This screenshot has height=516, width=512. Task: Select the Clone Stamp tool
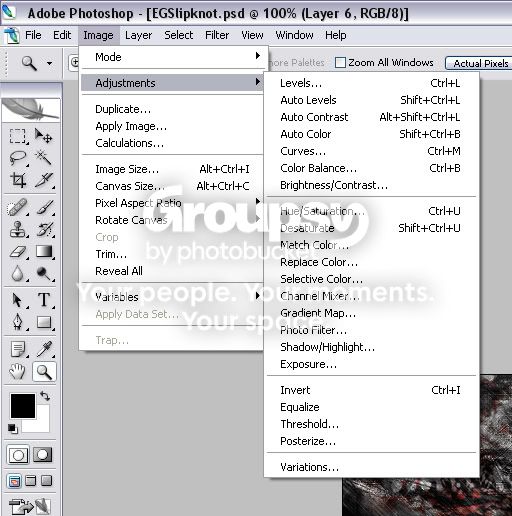pos(17,230)
